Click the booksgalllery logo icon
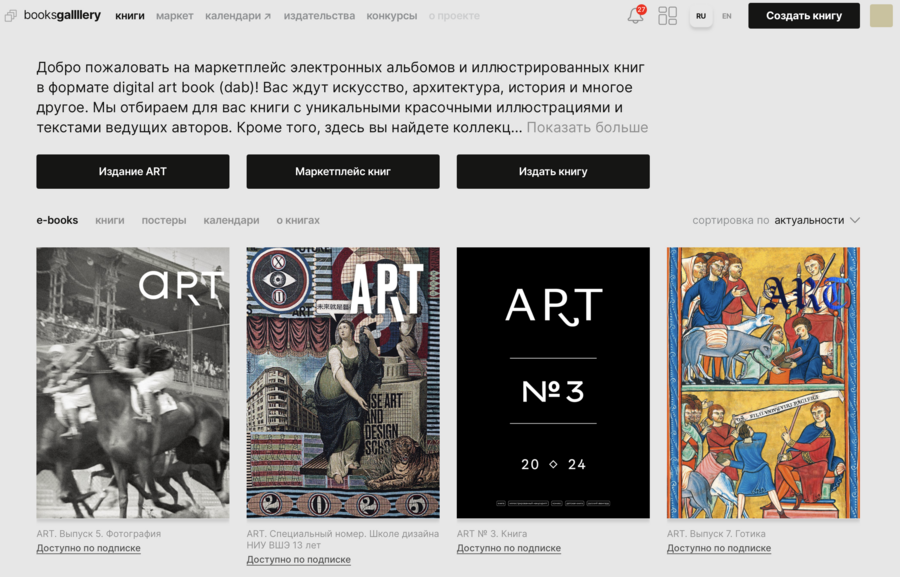 click(10, 16)
